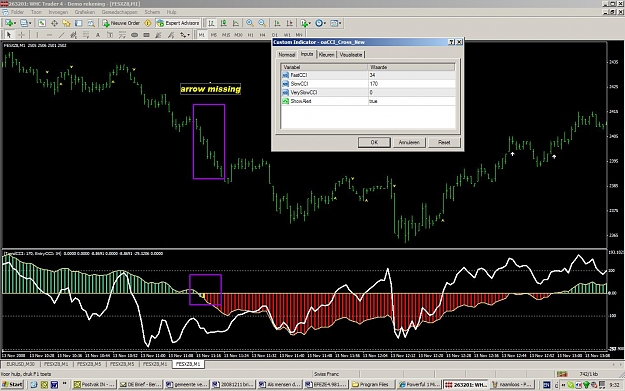Click Annuleren in the dialog

tap(409, 142)
